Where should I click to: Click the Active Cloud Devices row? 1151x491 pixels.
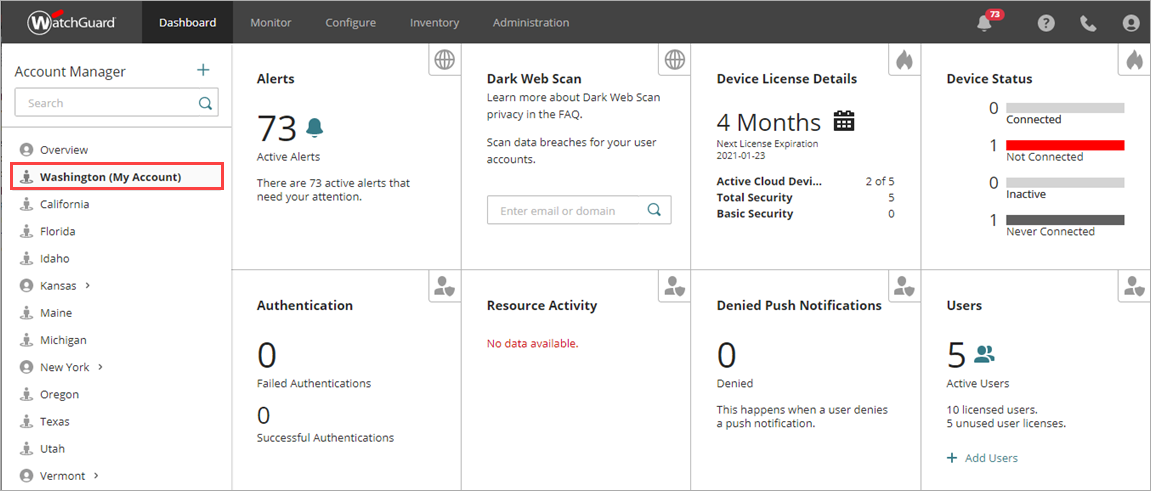(x=805, y=181)
